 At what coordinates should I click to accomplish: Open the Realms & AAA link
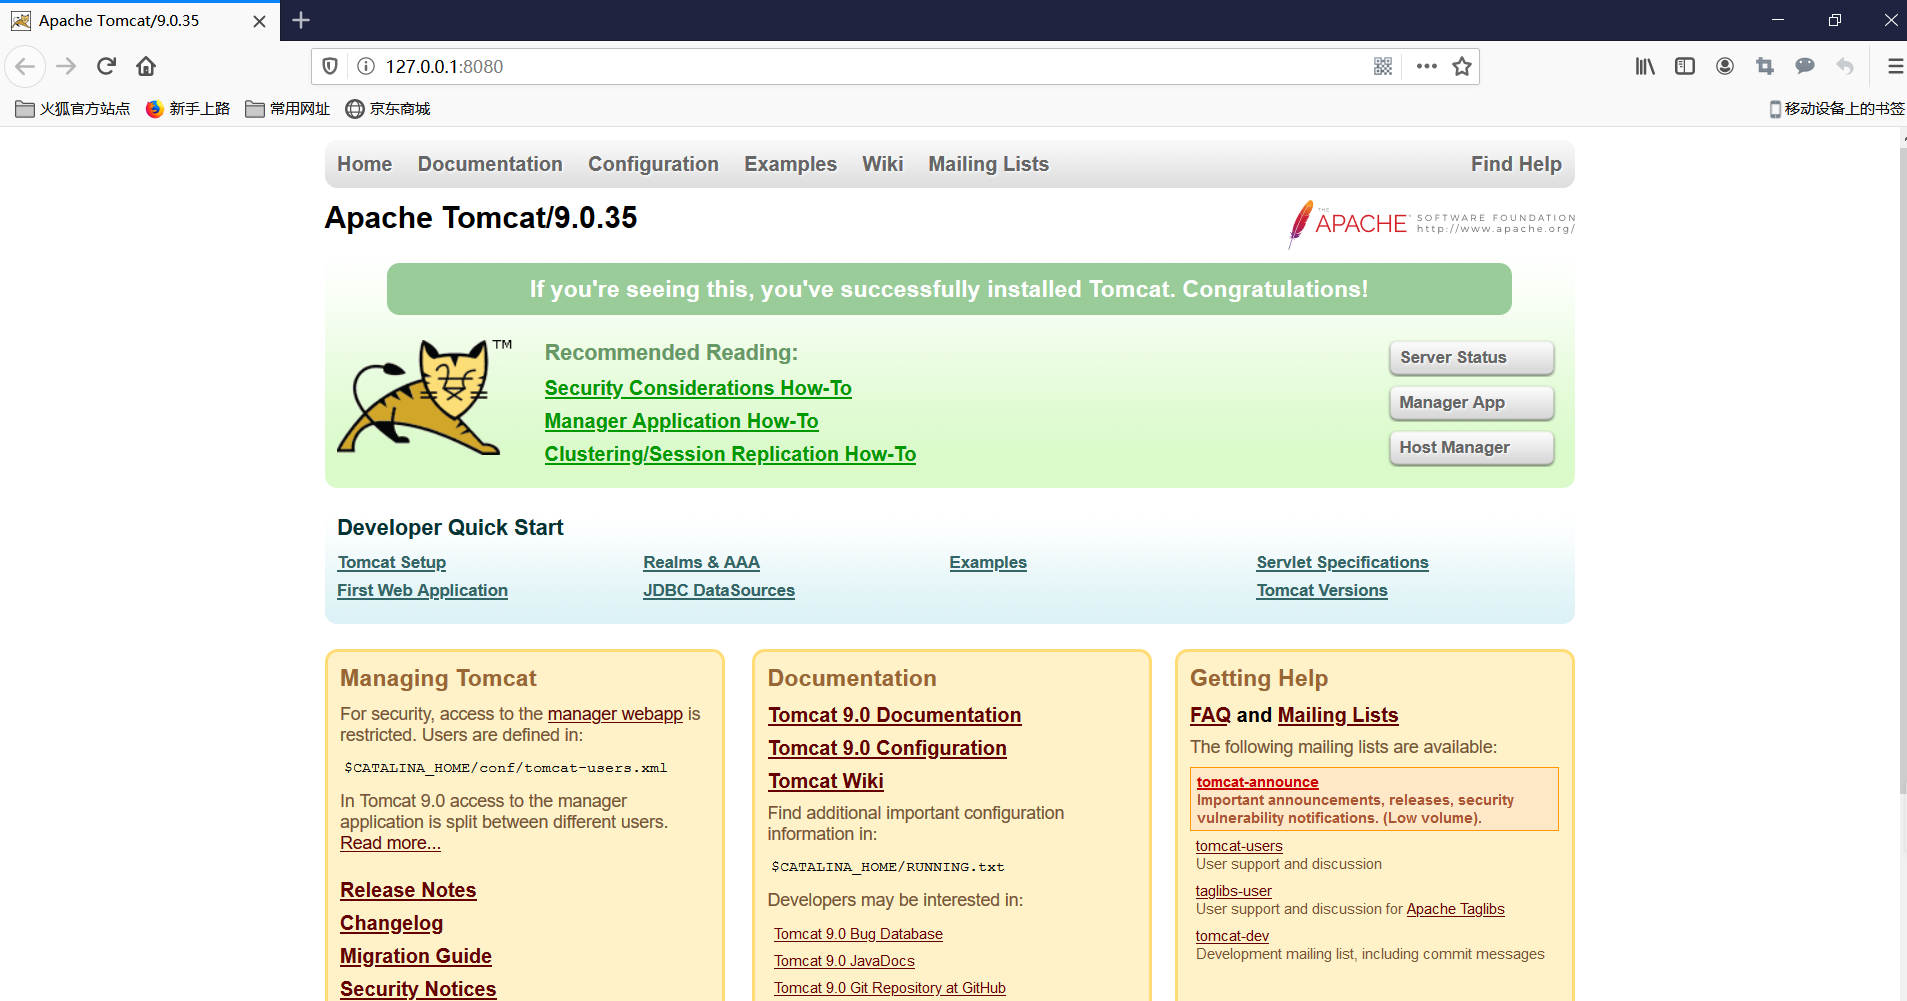[701, 562]
